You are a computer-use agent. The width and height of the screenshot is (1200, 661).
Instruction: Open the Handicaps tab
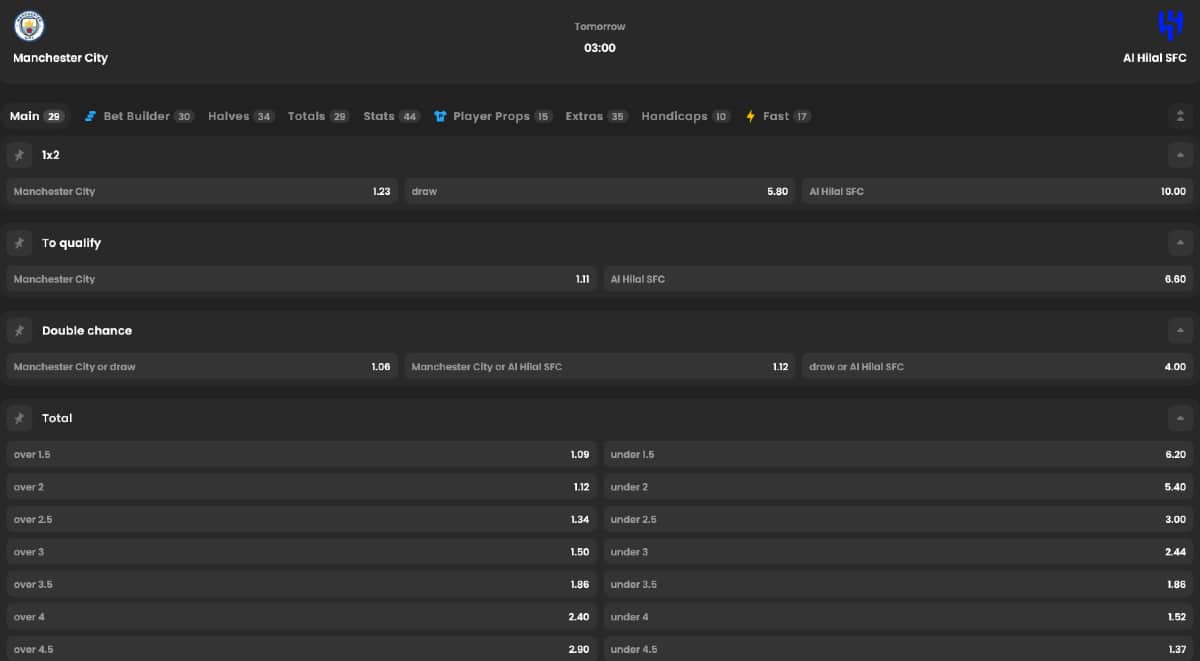tap(686, 116)
